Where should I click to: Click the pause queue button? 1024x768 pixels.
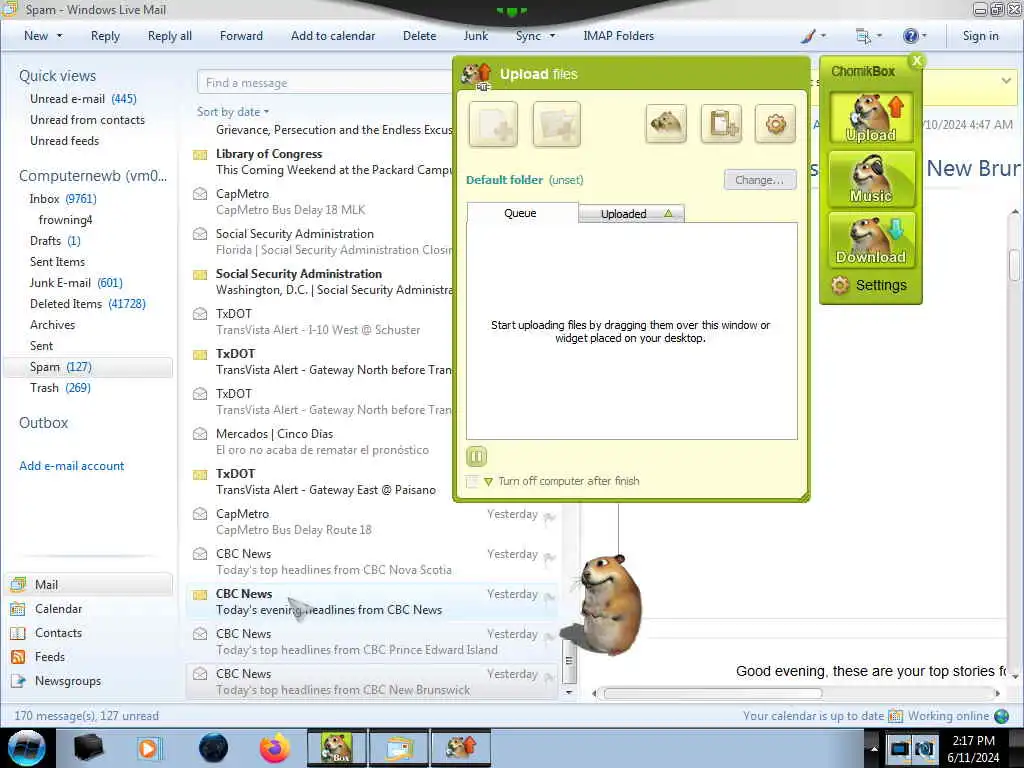point(477,456)
